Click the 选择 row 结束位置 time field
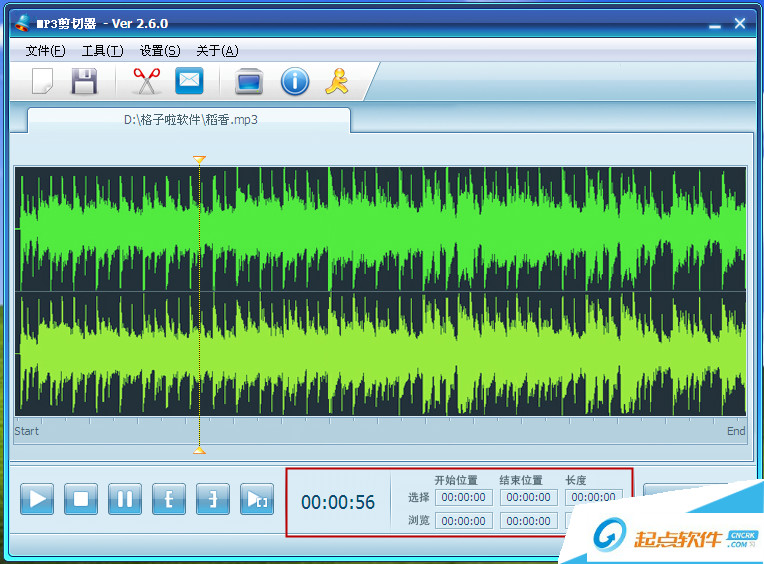The width and height of the screenshot is (764, 564). (529, 497)
